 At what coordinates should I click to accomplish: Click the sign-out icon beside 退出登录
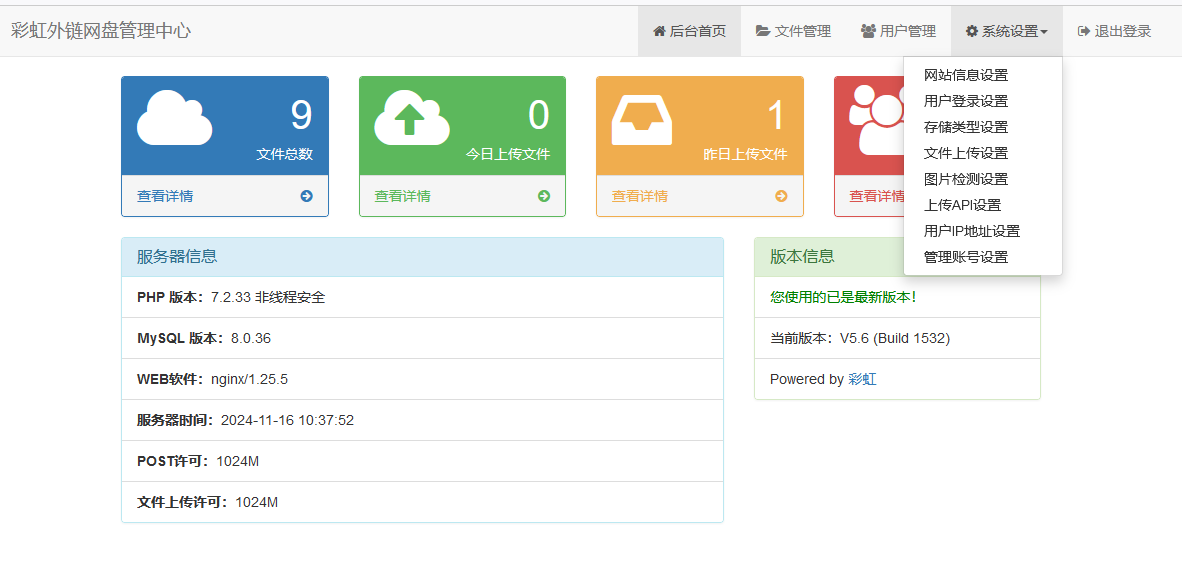click(x=1084, y=31)
